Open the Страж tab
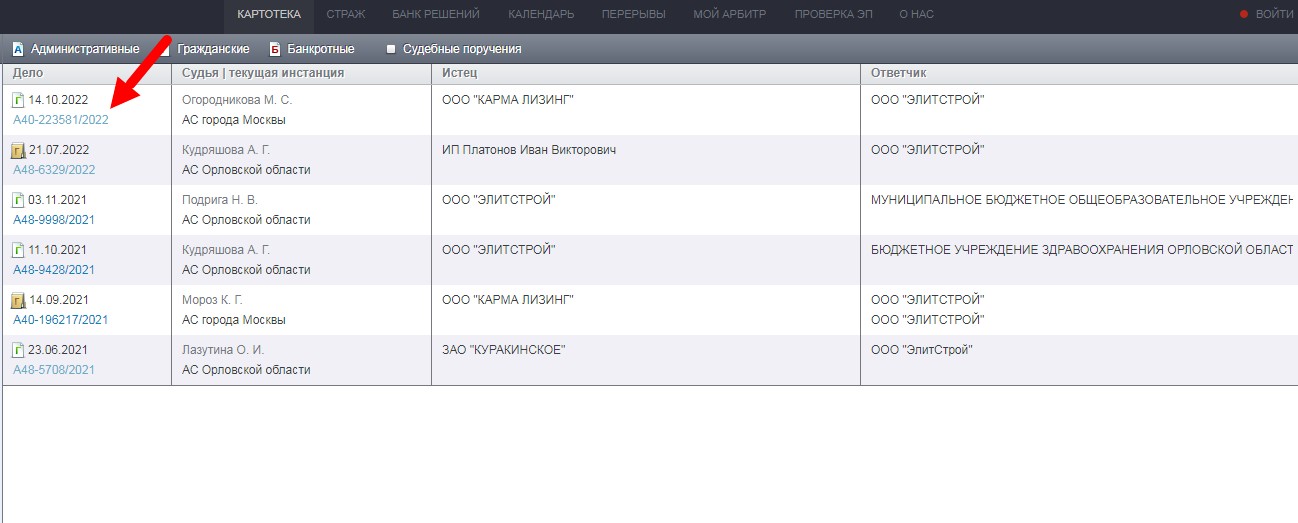Viewport: 1298px width, 523px height. [345, 14]
